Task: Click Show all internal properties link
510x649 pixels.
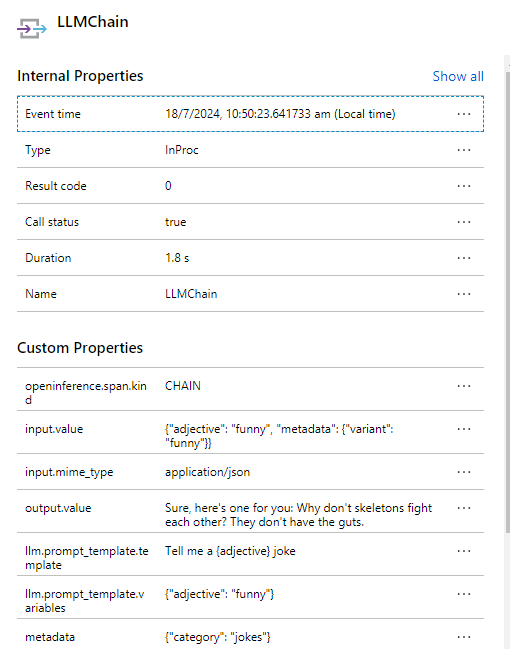Action: click(458, 77)
